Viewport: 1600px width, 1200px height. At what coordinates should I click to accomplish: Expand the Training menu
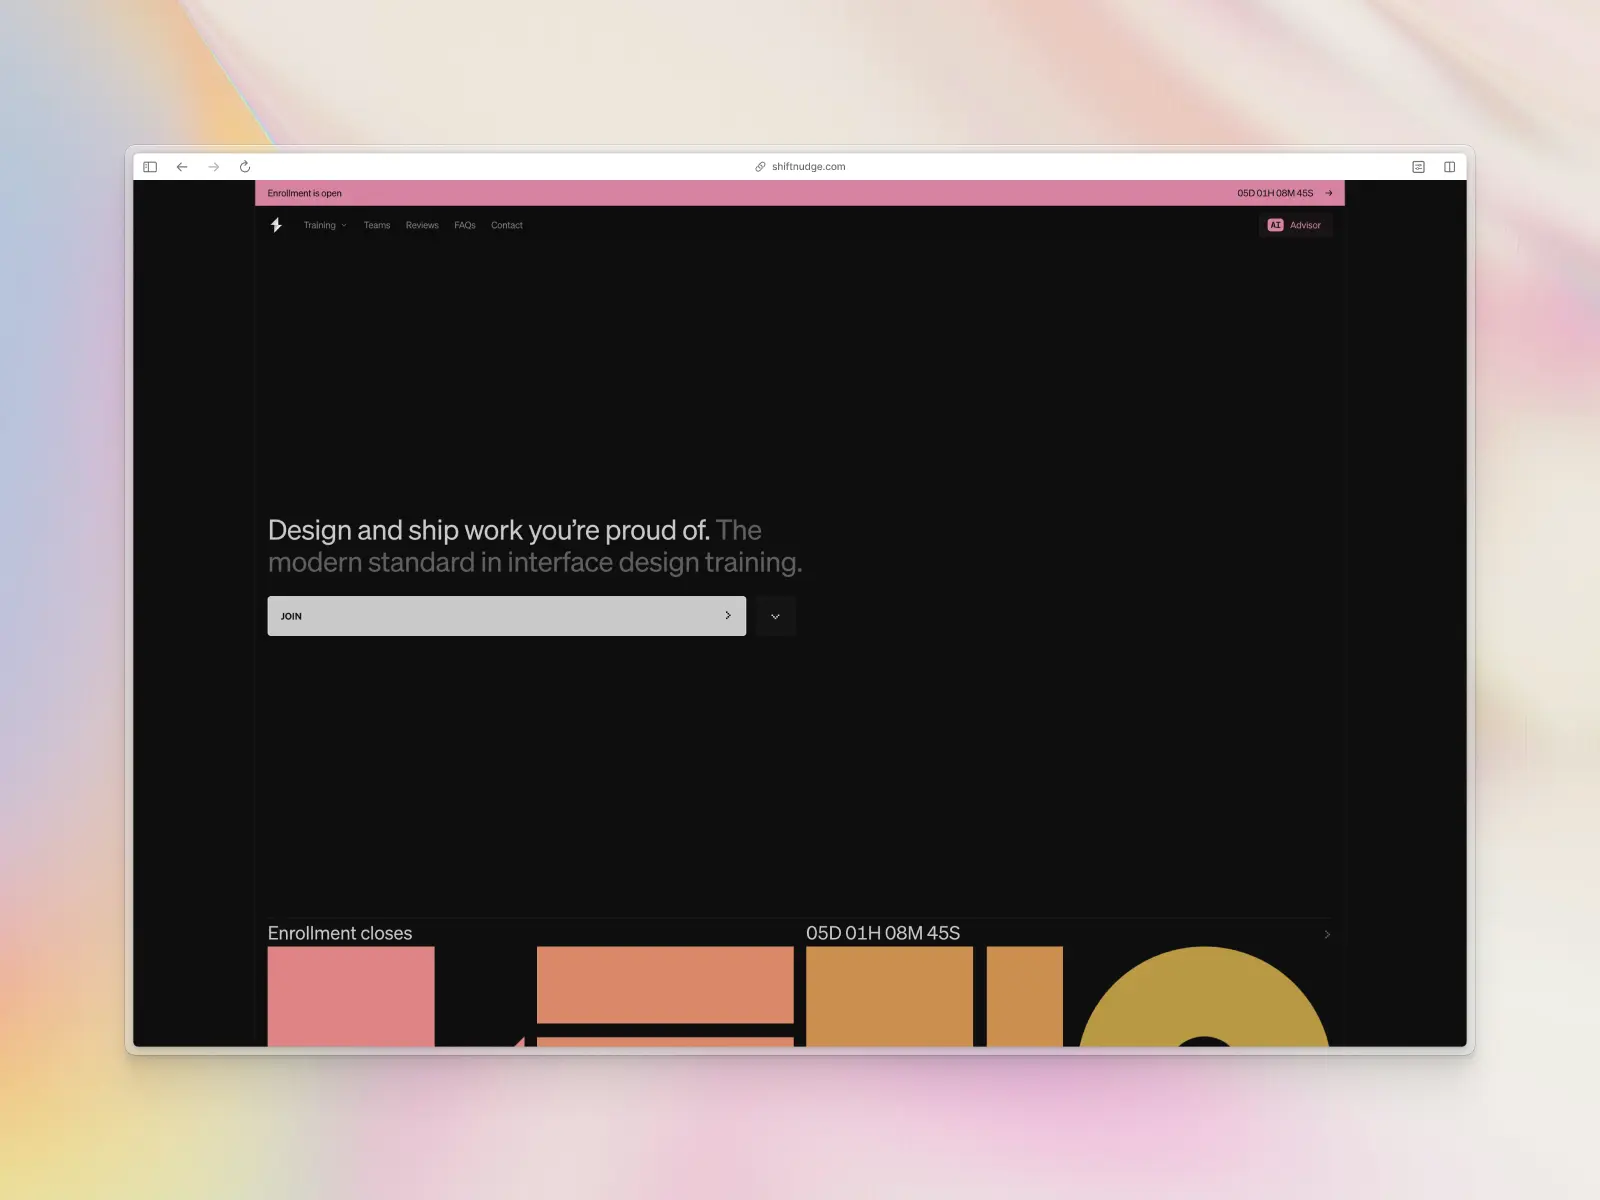[325, 225]
